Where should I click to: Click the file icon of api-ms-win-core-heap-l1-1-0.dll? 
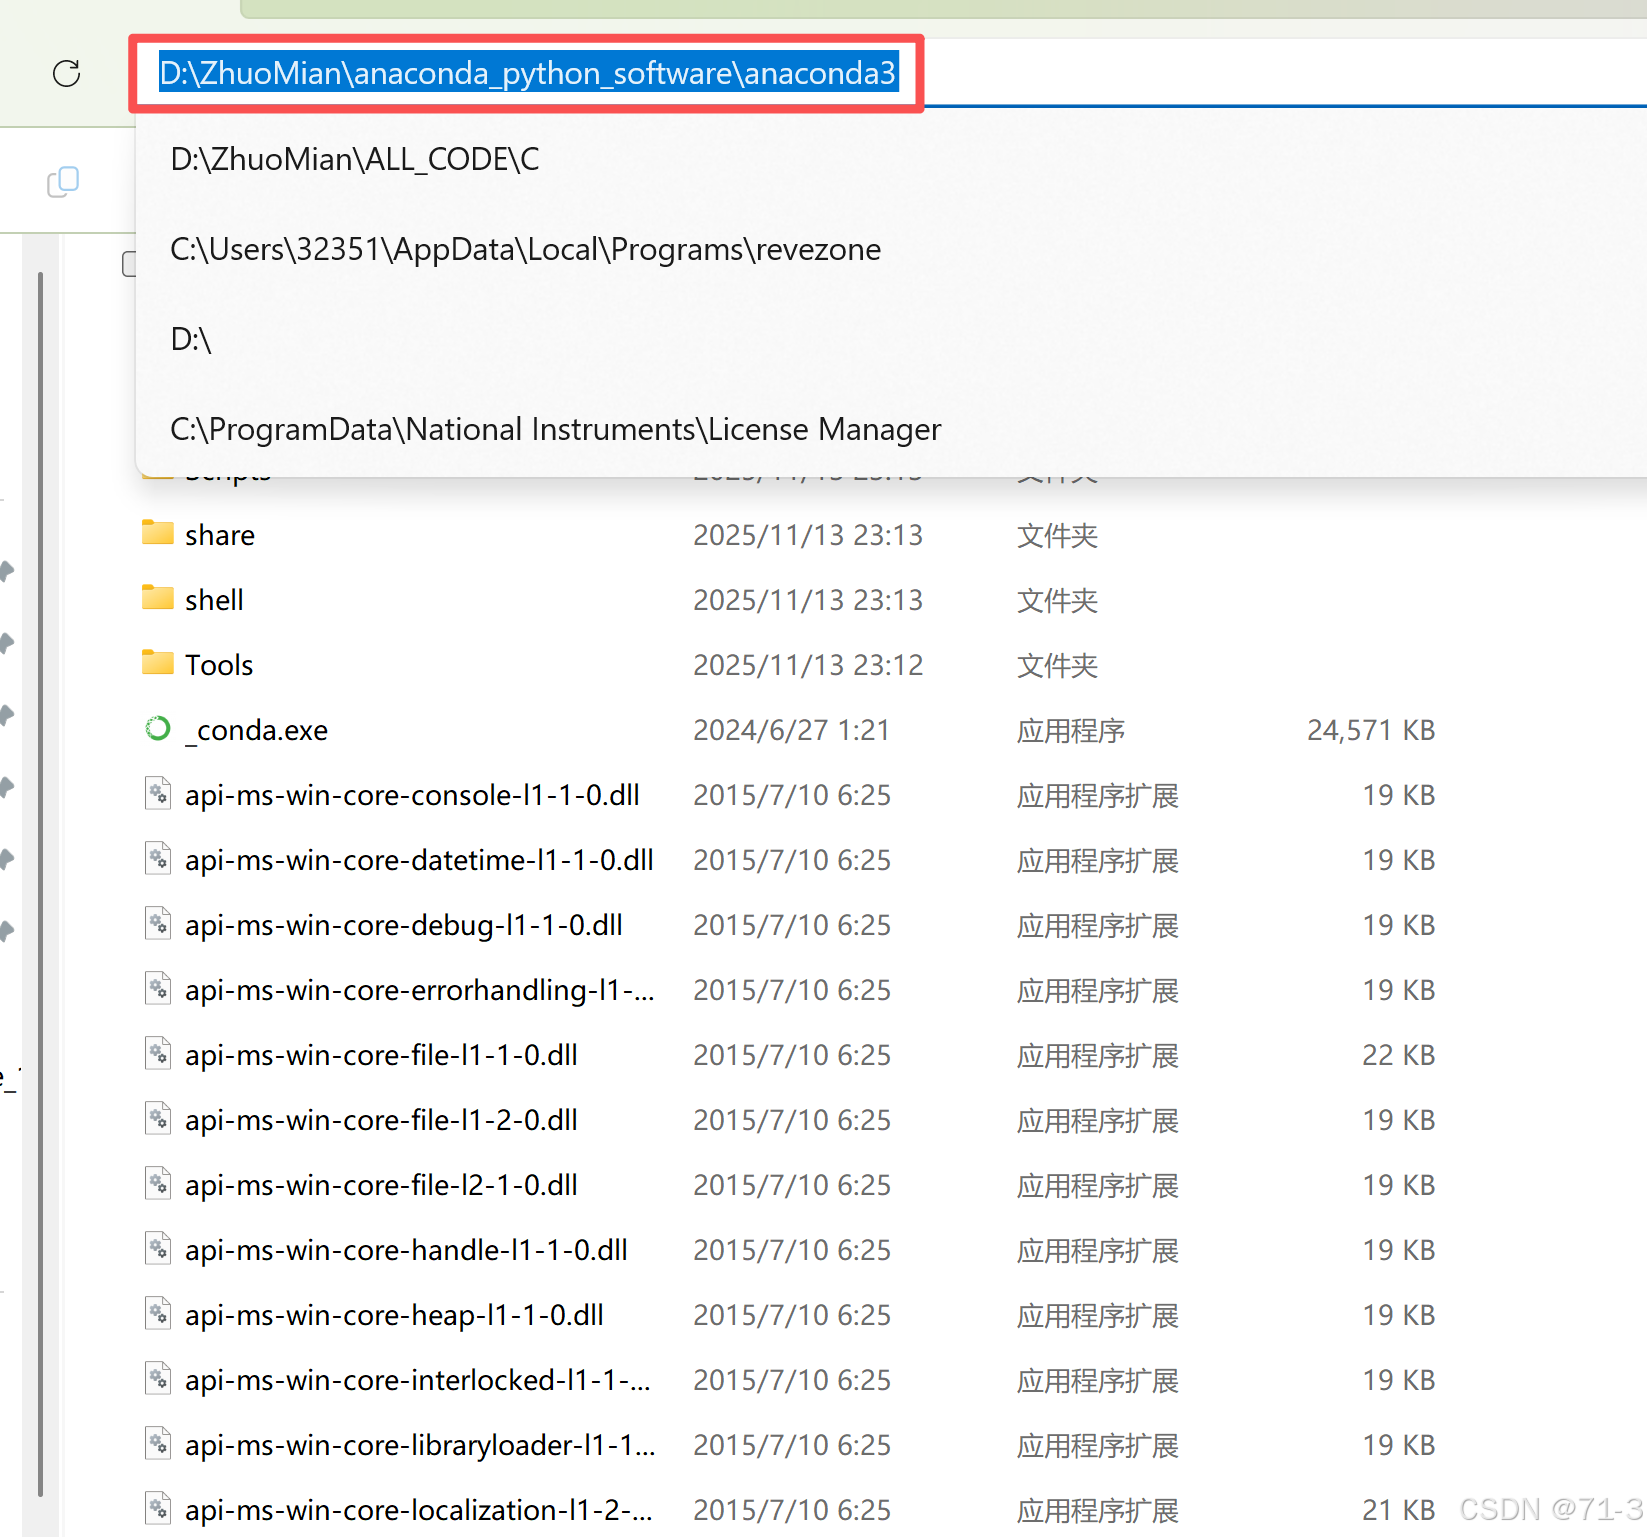158,1313
